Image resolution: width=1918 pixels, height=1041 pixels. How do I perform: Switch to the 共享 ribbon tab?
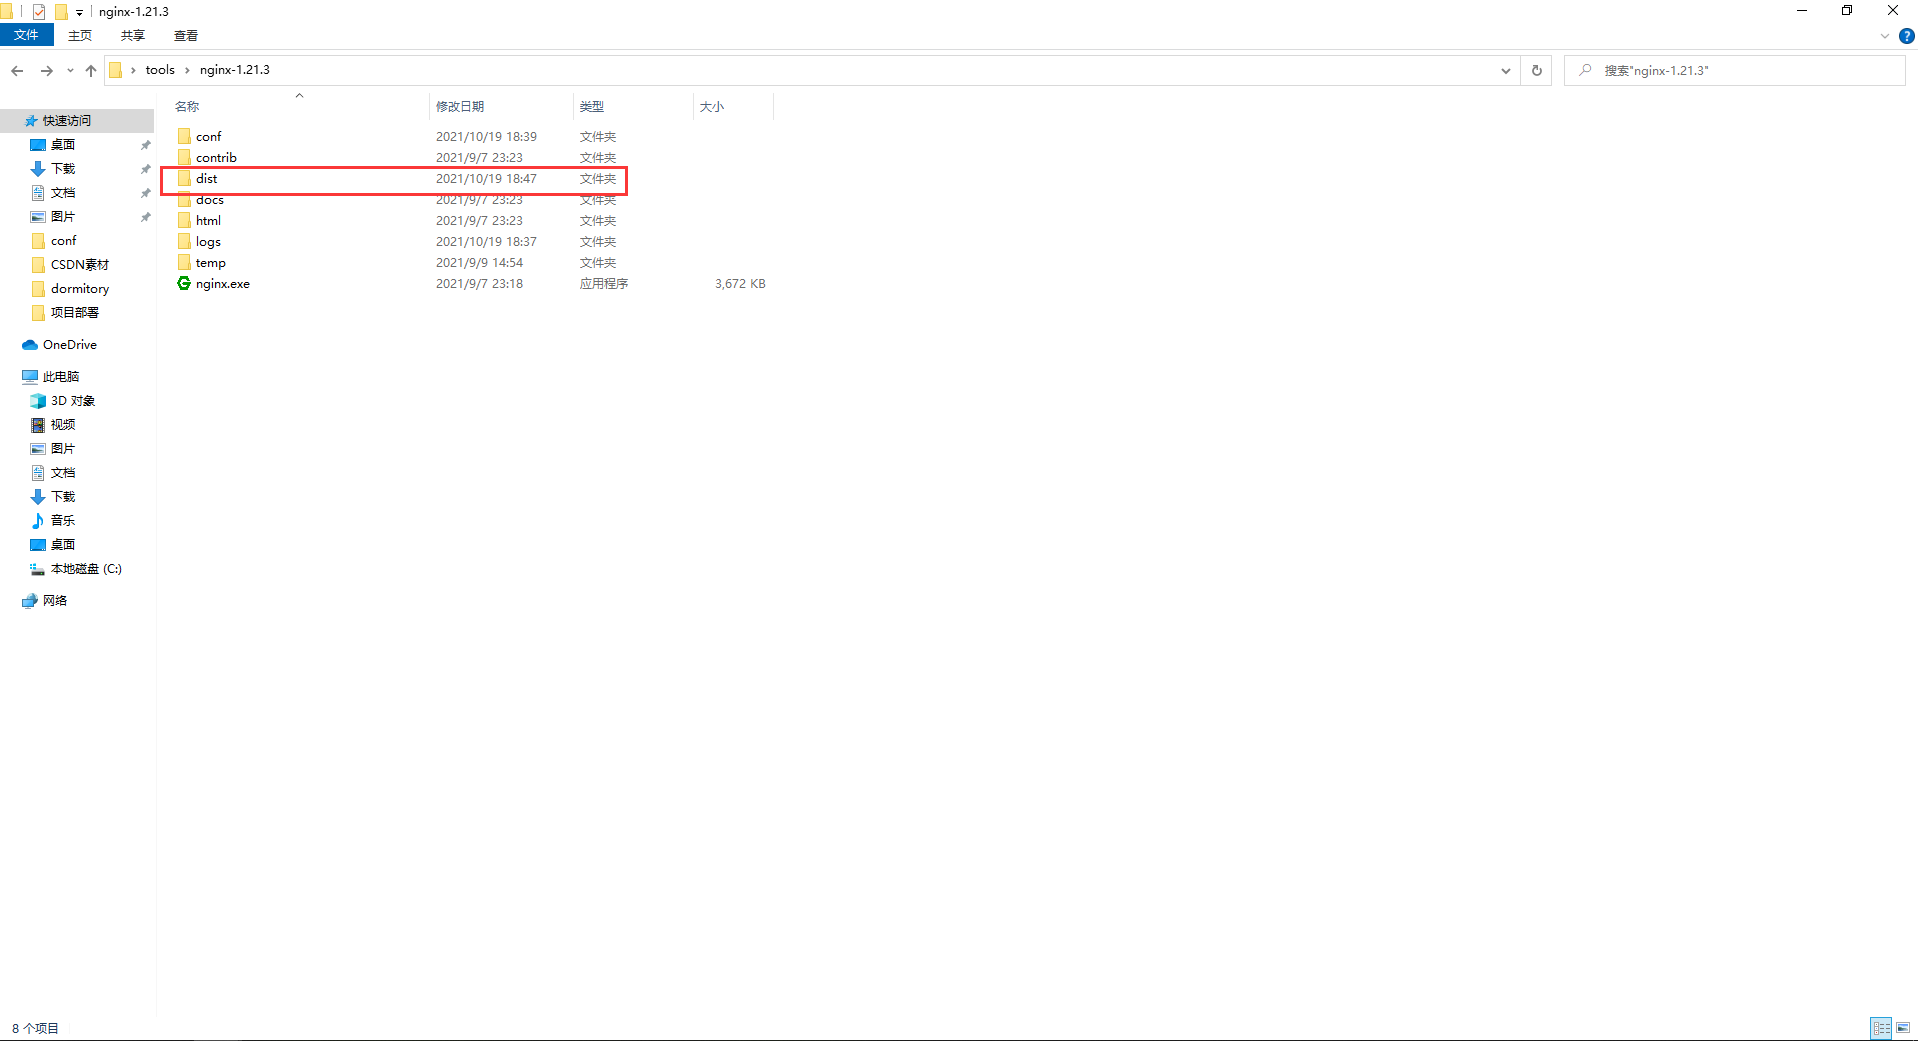click(133, 35)
